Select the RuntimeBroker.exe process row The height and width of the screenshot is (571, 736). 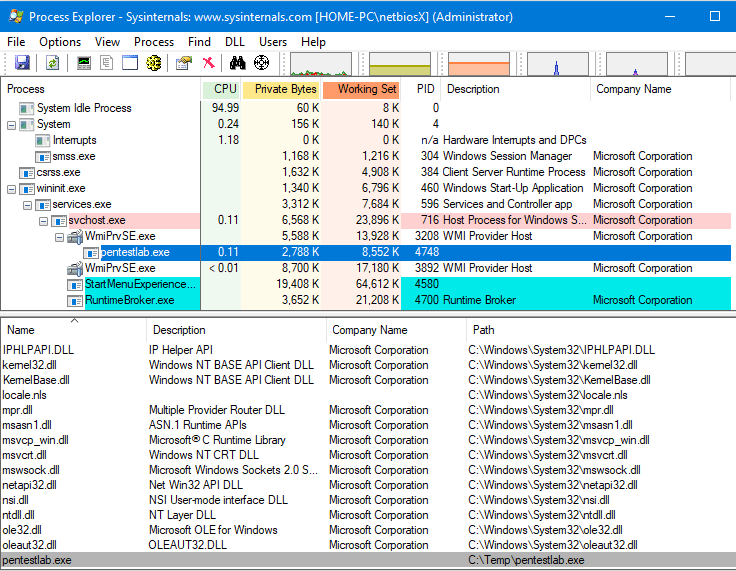point(130,300)
